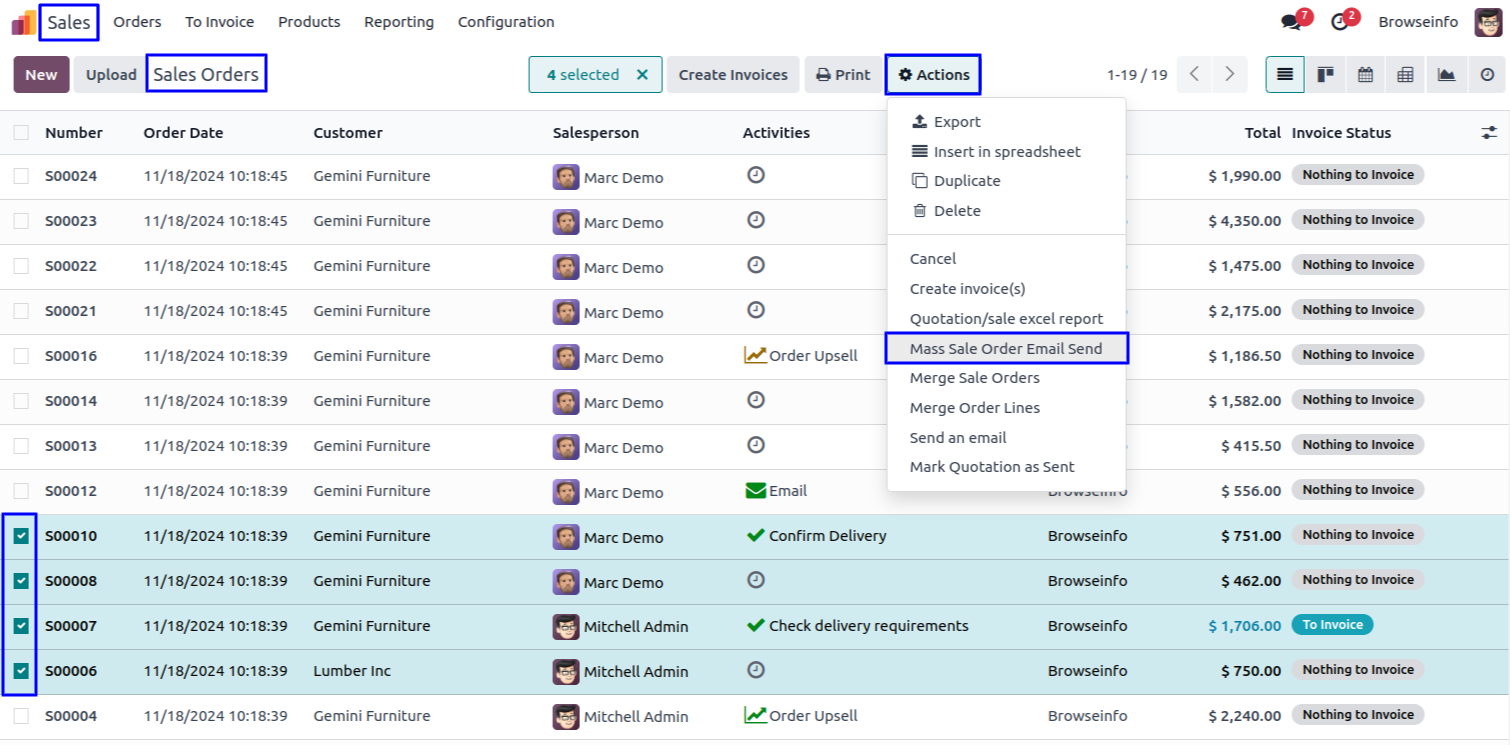Screen dimensions: 1510x745
Task: Toggle the select-all header checkbox
Action: (21, 133)
